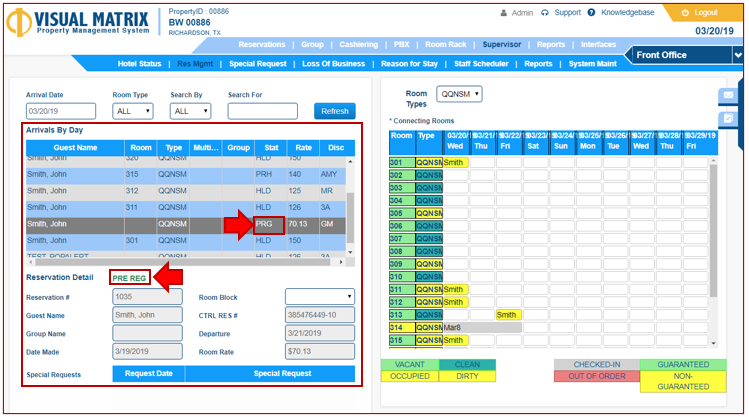
Task: Switch to the Hotel Status tab
Action: coord(139,64)
